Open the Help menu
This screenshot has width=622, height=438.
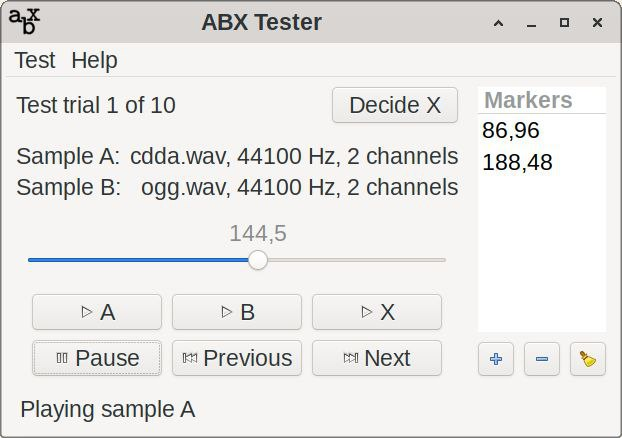point(94,60)
